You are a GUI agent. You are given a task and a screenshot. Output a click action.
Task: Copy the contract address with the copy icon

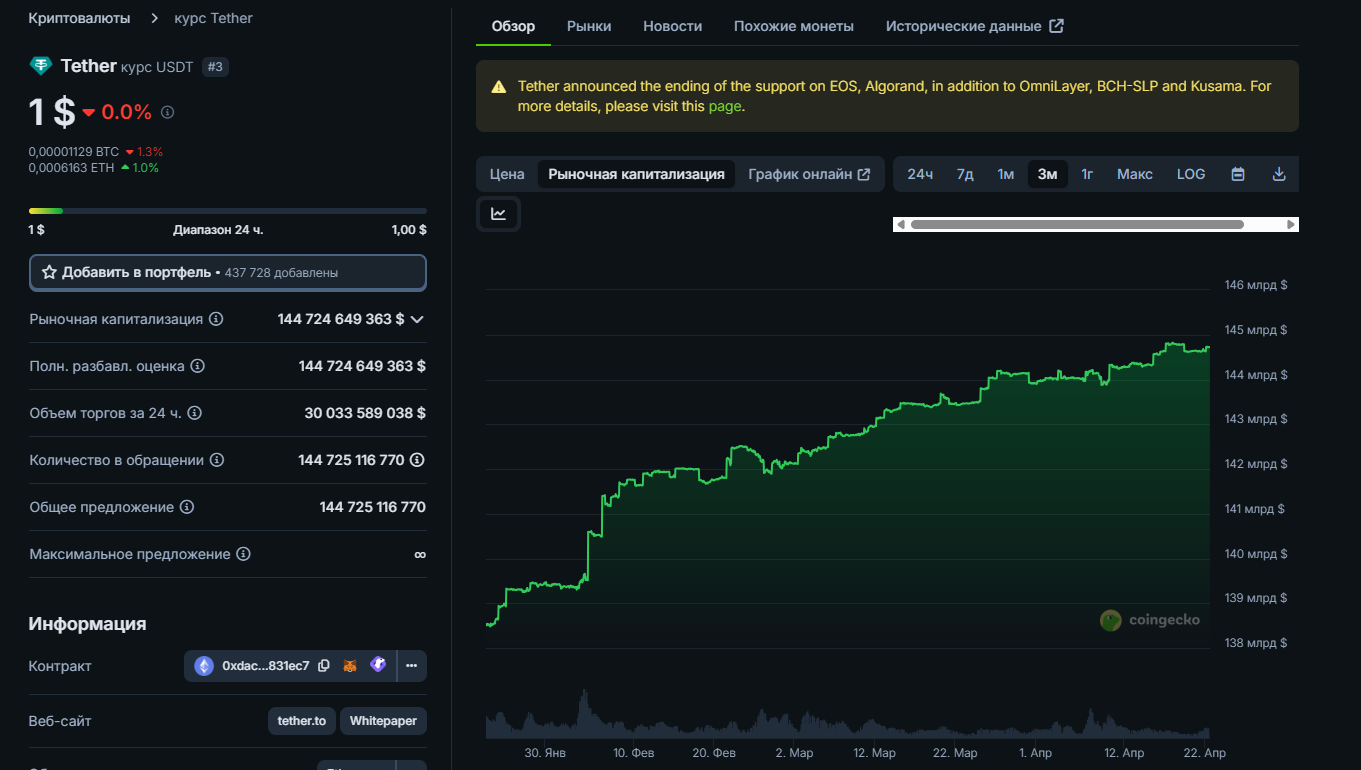coord(324,666)
